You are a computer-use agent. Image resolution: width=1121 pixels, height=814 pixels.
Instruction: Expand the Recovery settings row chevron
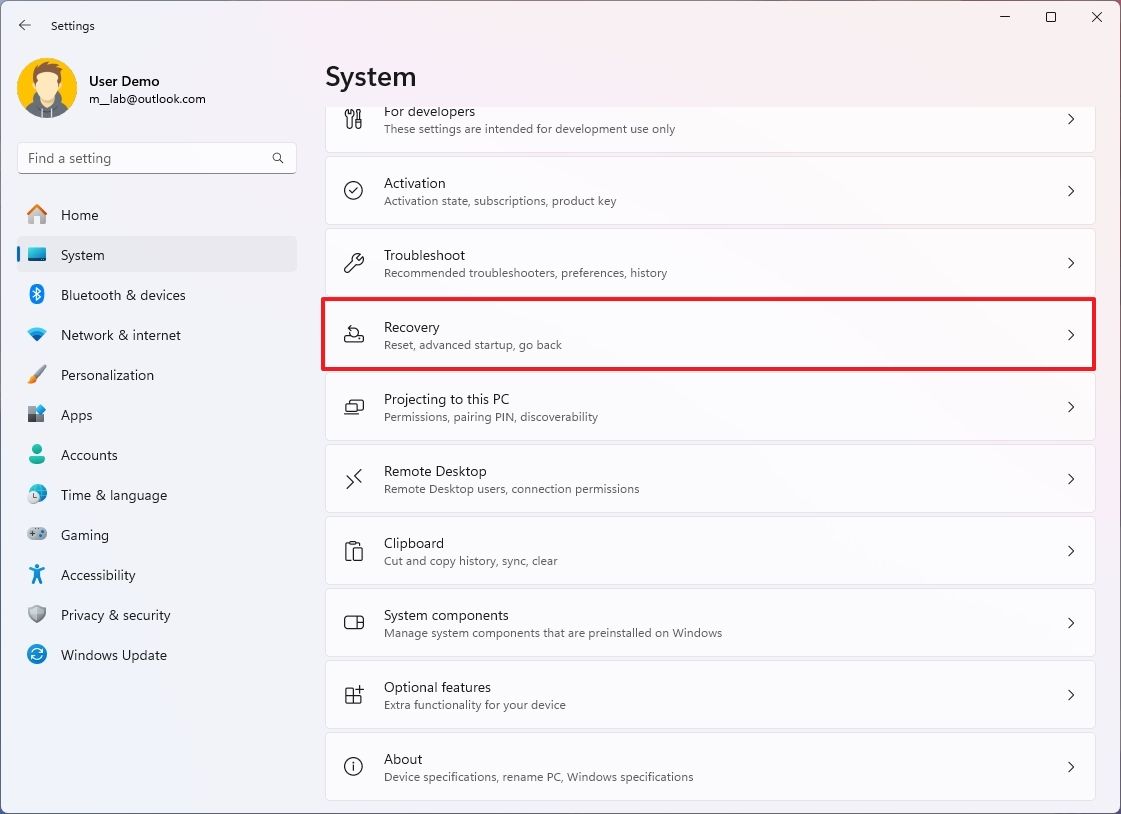(x=1071, y=335)
